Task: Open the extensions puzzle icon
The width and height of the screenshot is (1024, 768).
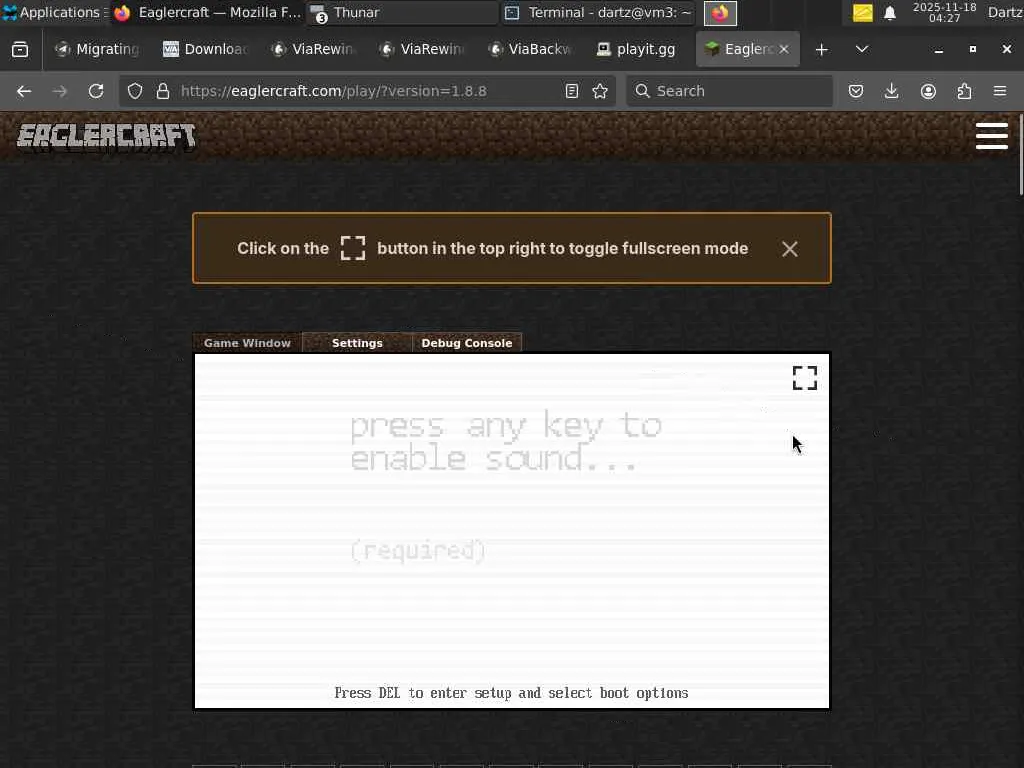Action: click(x=964, y=91)
